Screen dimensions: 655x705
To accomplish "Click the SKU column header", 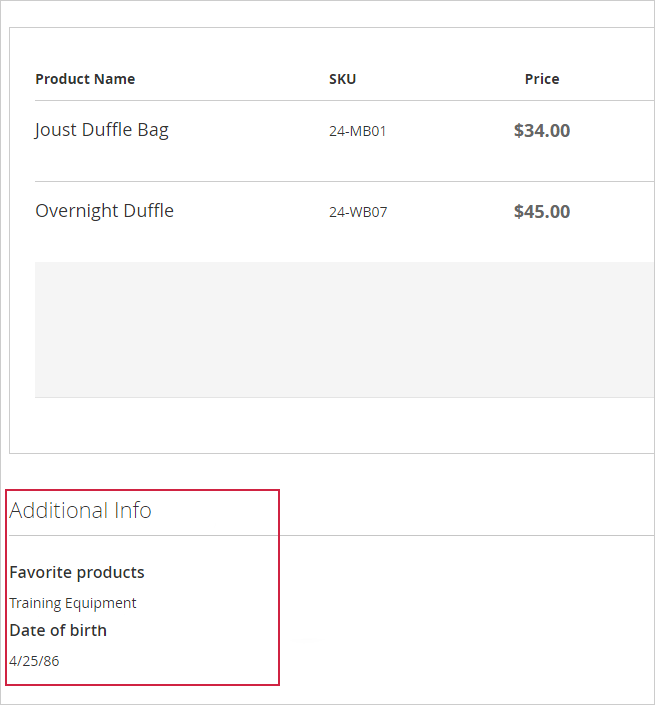I will coord(342,79).
